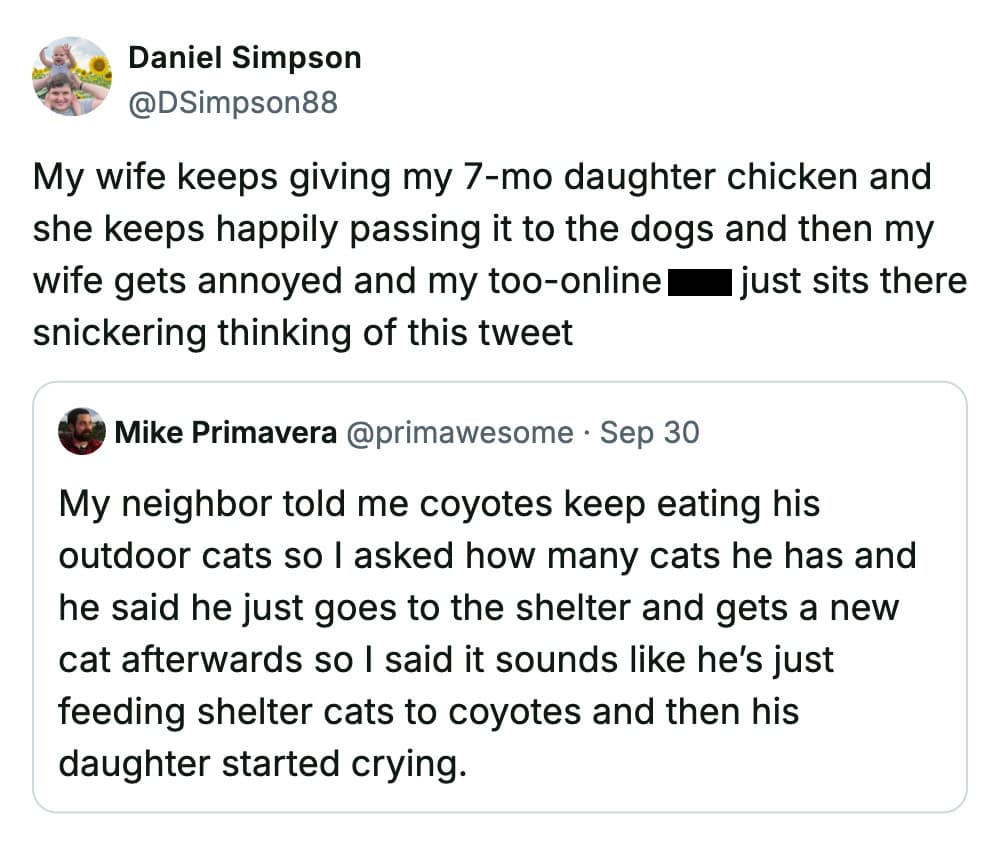Open the @DSimpson88 handle
This screenshot has height=846, width=1000.
(x=233, y=102)
